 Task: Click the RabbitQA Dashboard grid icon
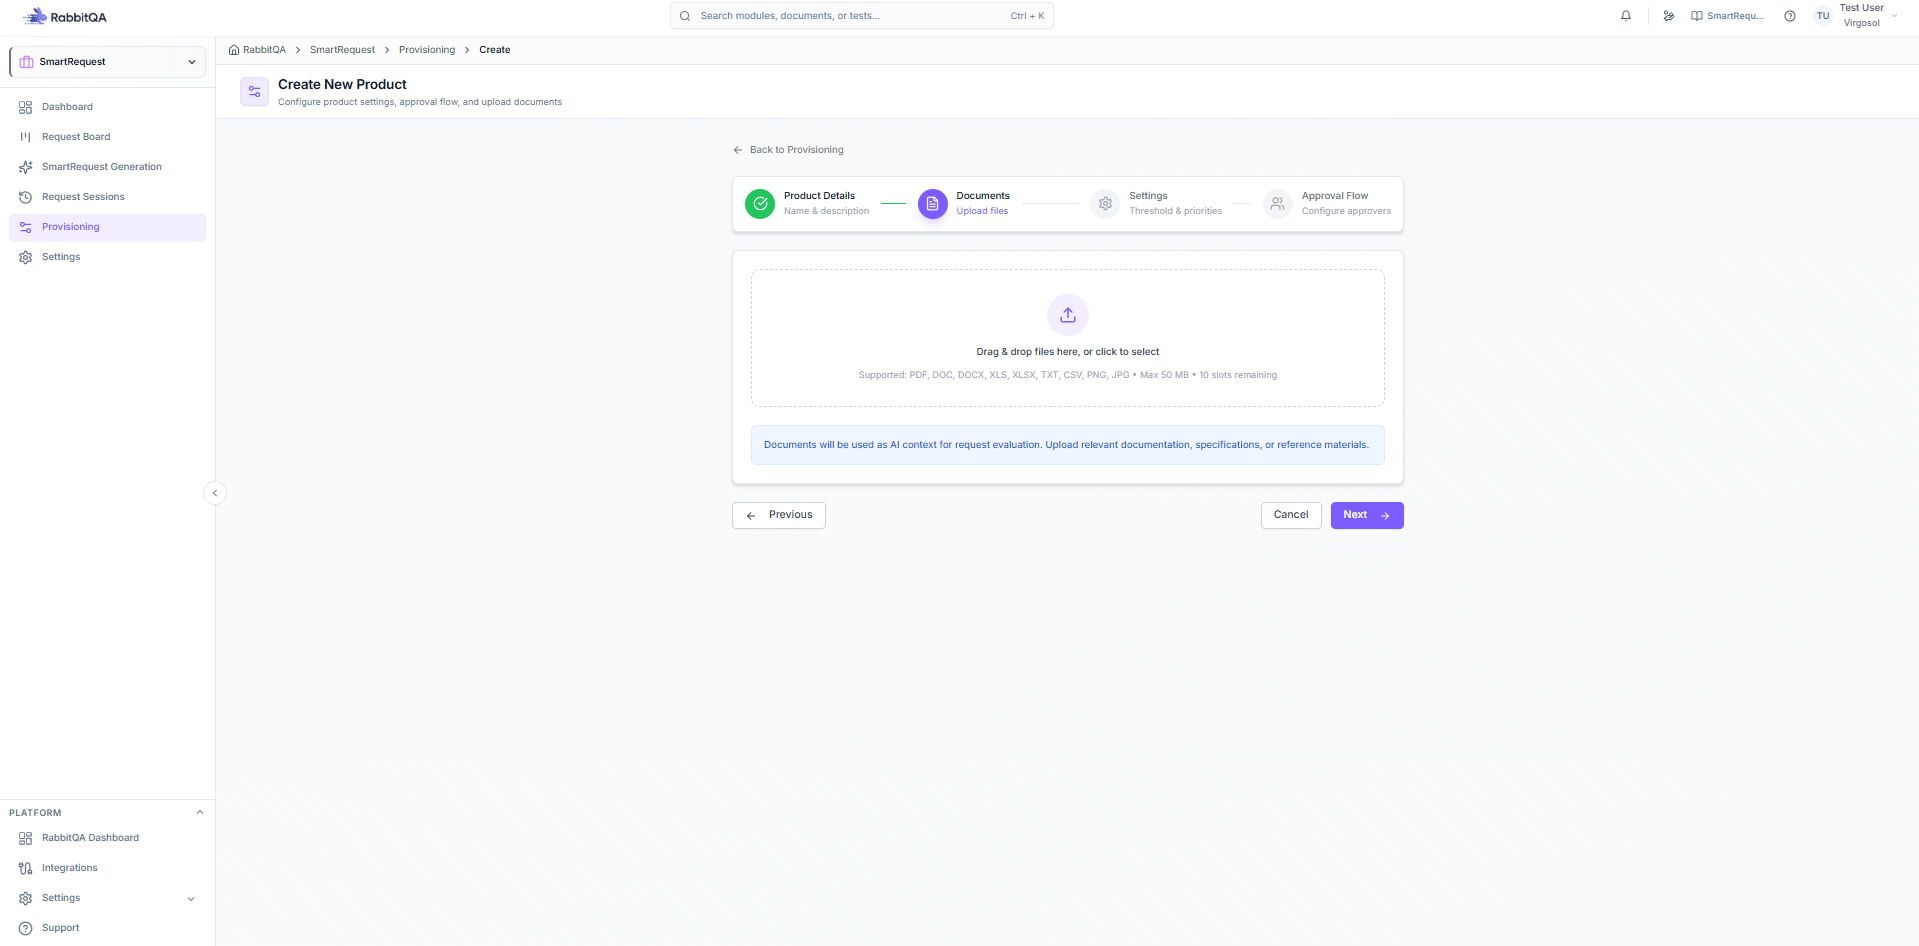[26, 838]
